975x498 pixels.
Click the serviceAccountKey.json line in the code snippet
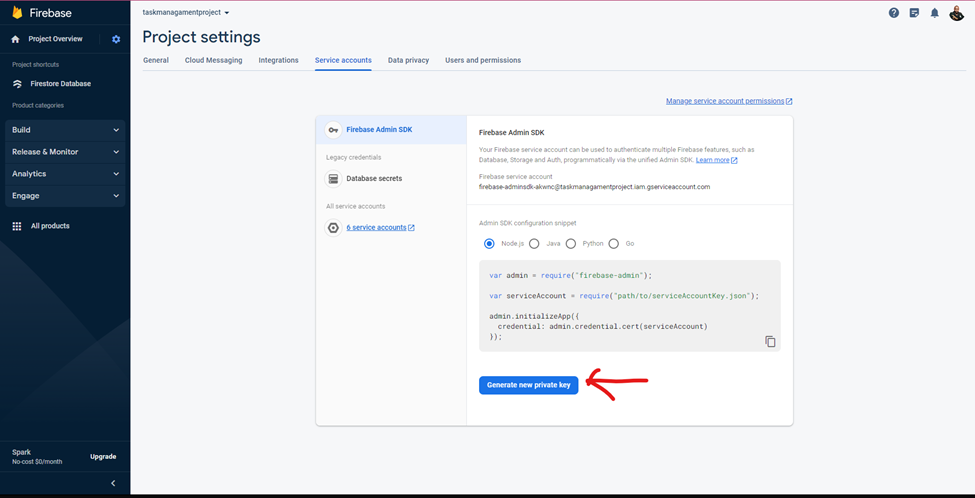(624, 297)
